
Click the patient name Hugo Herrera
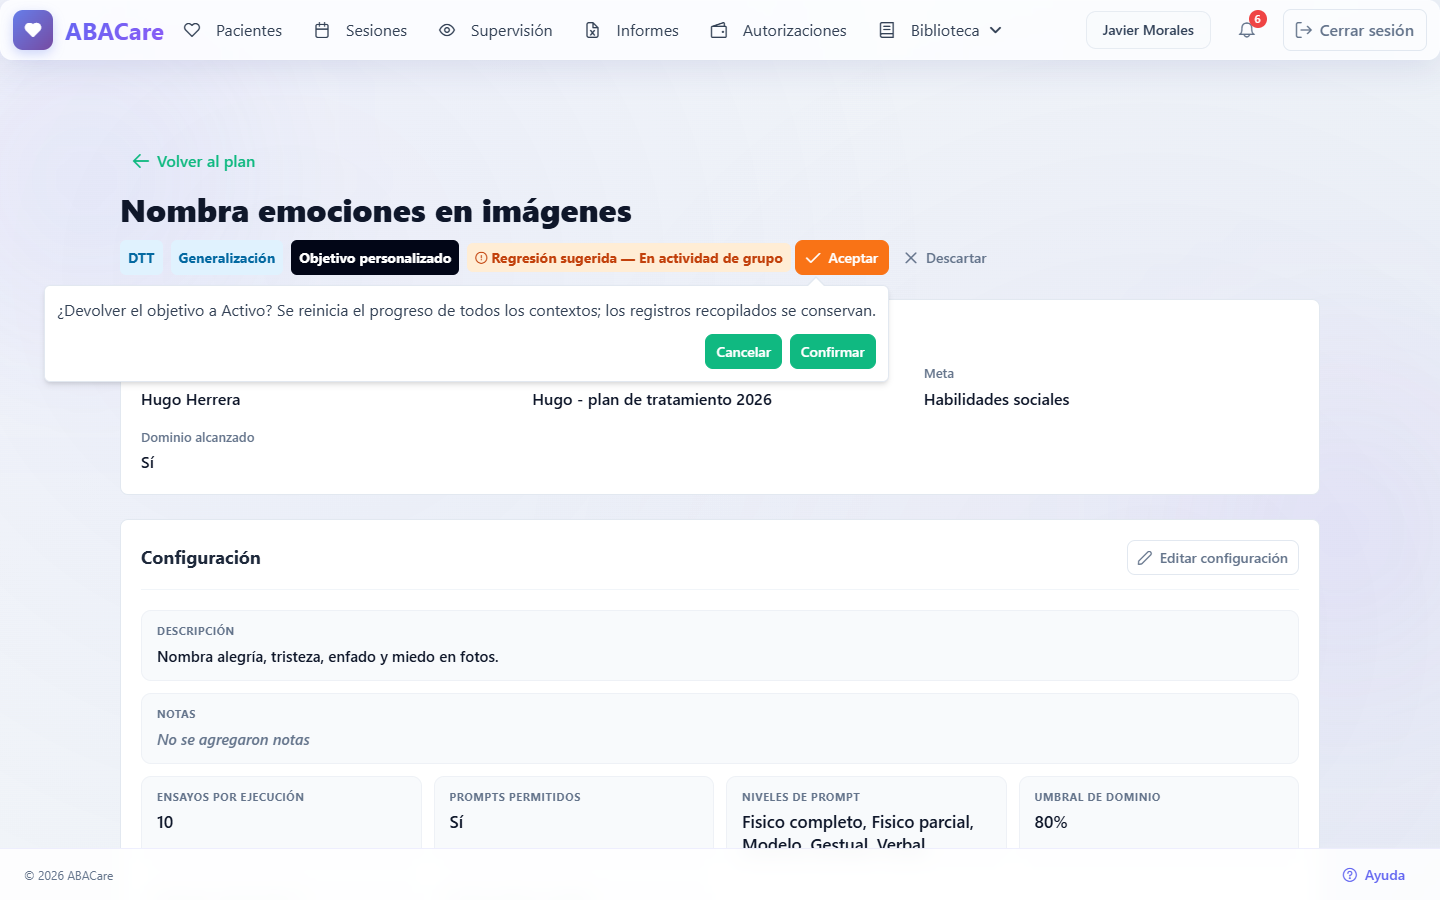191,400
